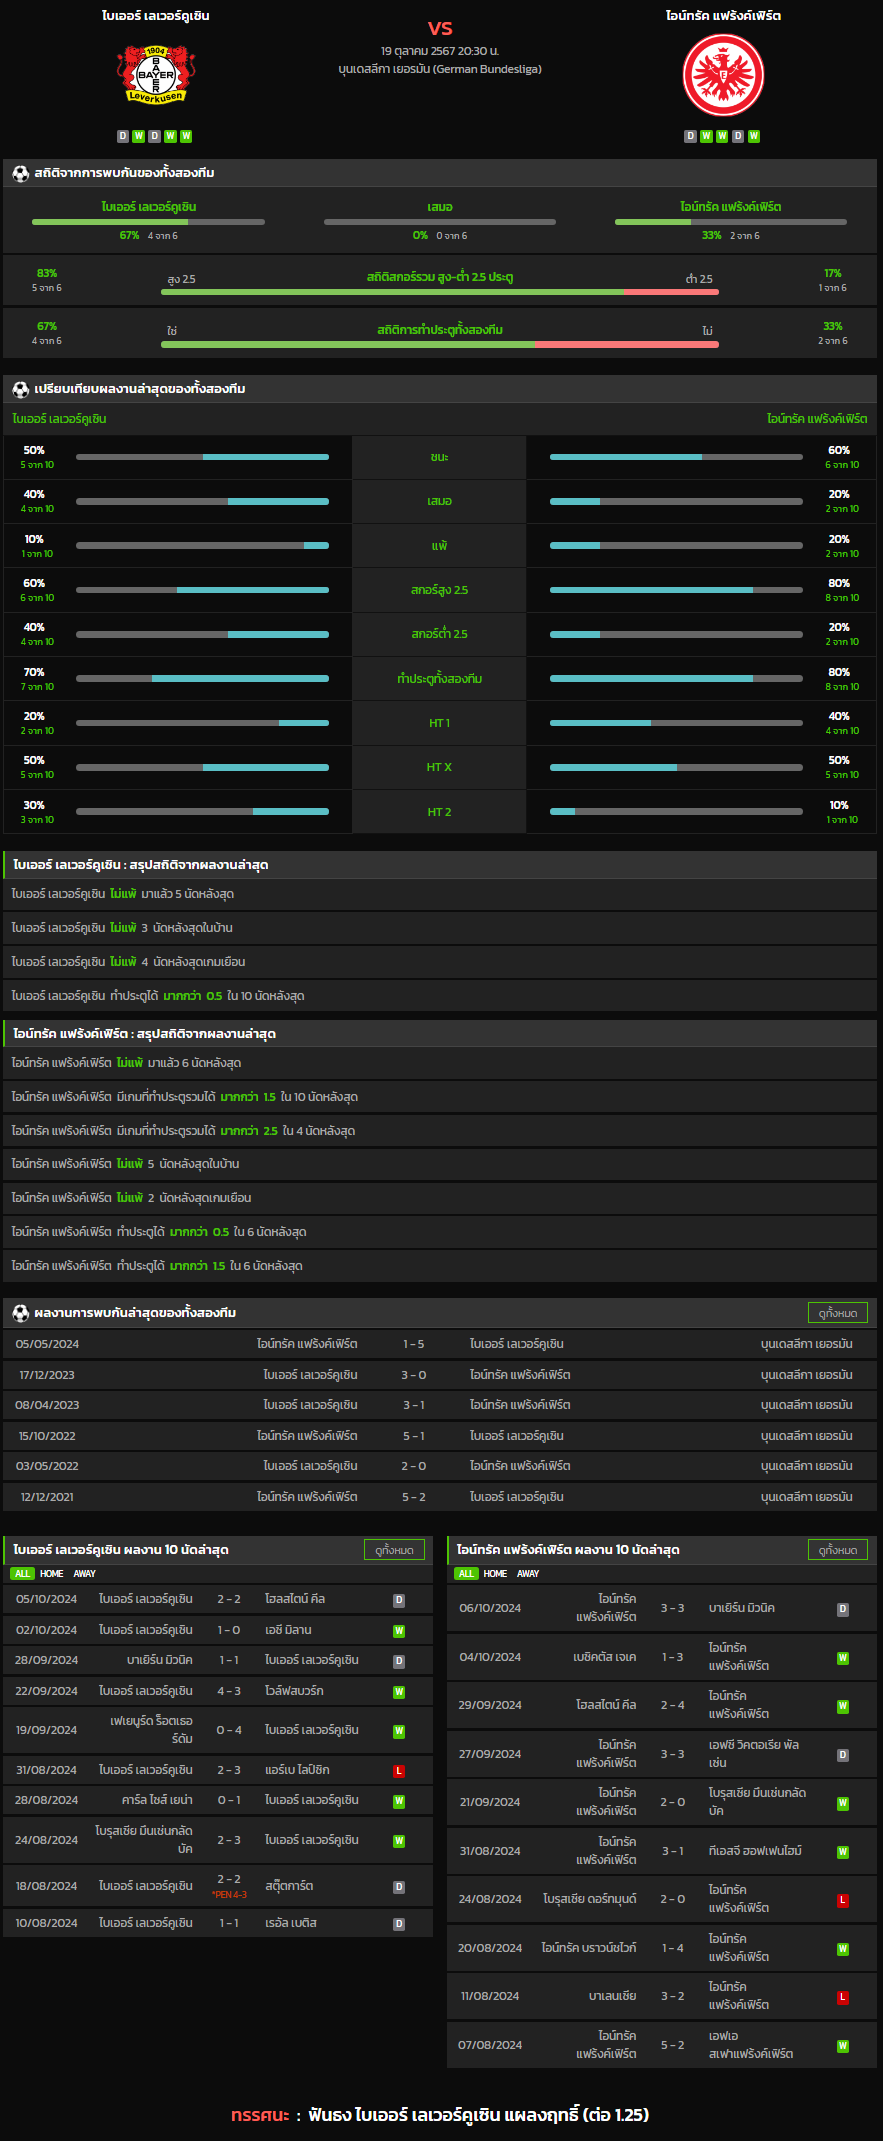Image resolution: width=883 pixels, height=2141 pixels.
Task: Click the match date 19 ตุลาคม 2567 20:30 น.
Action: 440,51
